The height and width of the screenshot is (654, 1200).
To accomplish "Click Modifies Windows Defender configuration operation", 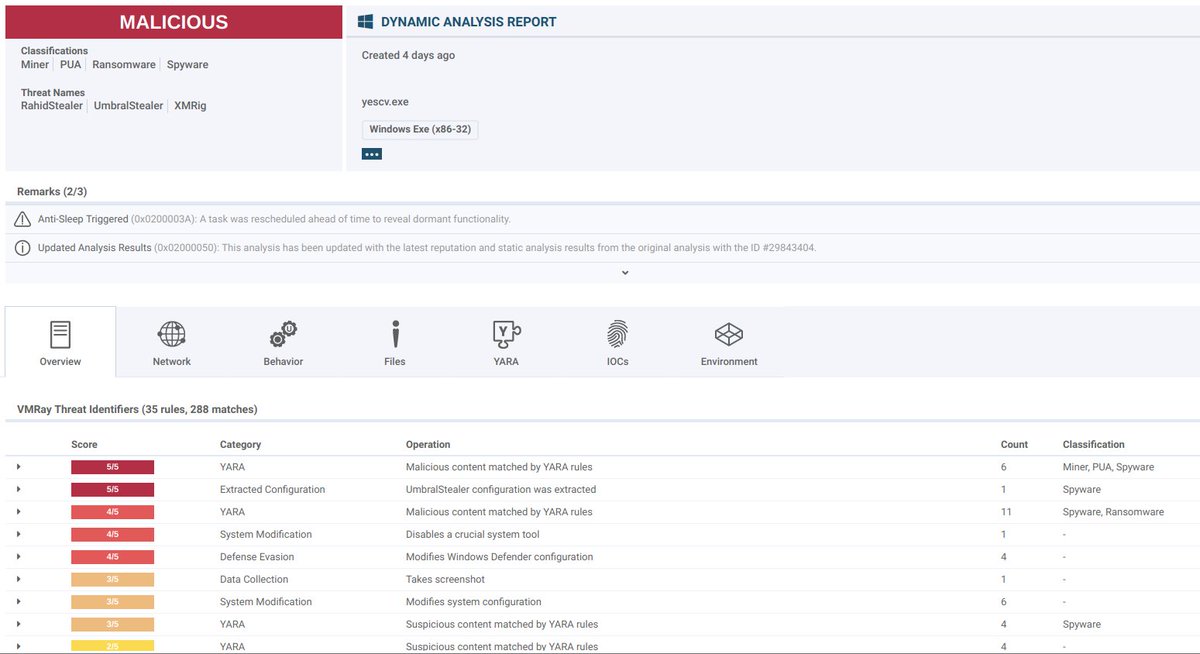I will point(499,557).
